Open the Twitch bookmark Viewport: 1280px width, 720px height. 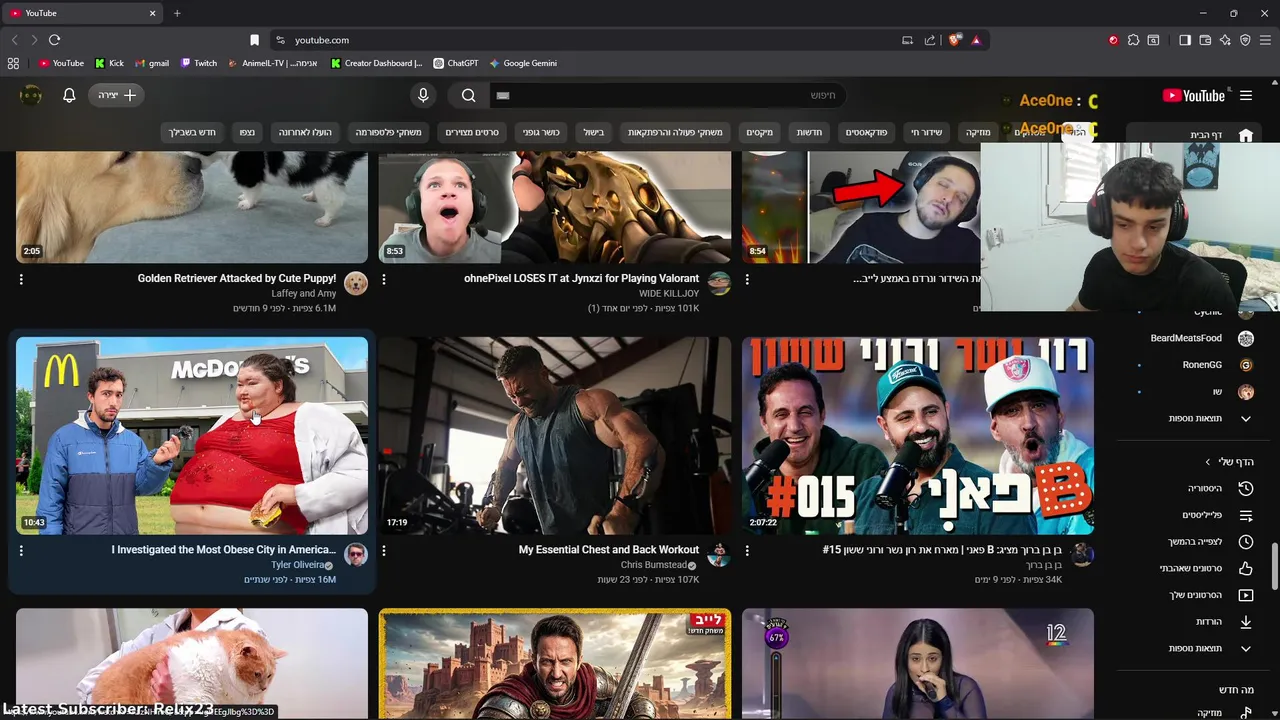(x=199, y=63)
